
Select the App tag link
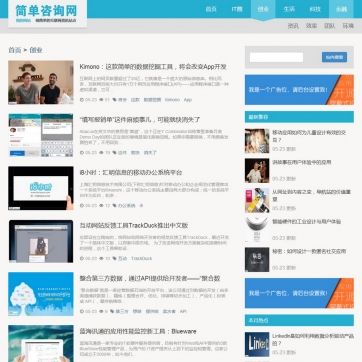(x=188, y=100)
